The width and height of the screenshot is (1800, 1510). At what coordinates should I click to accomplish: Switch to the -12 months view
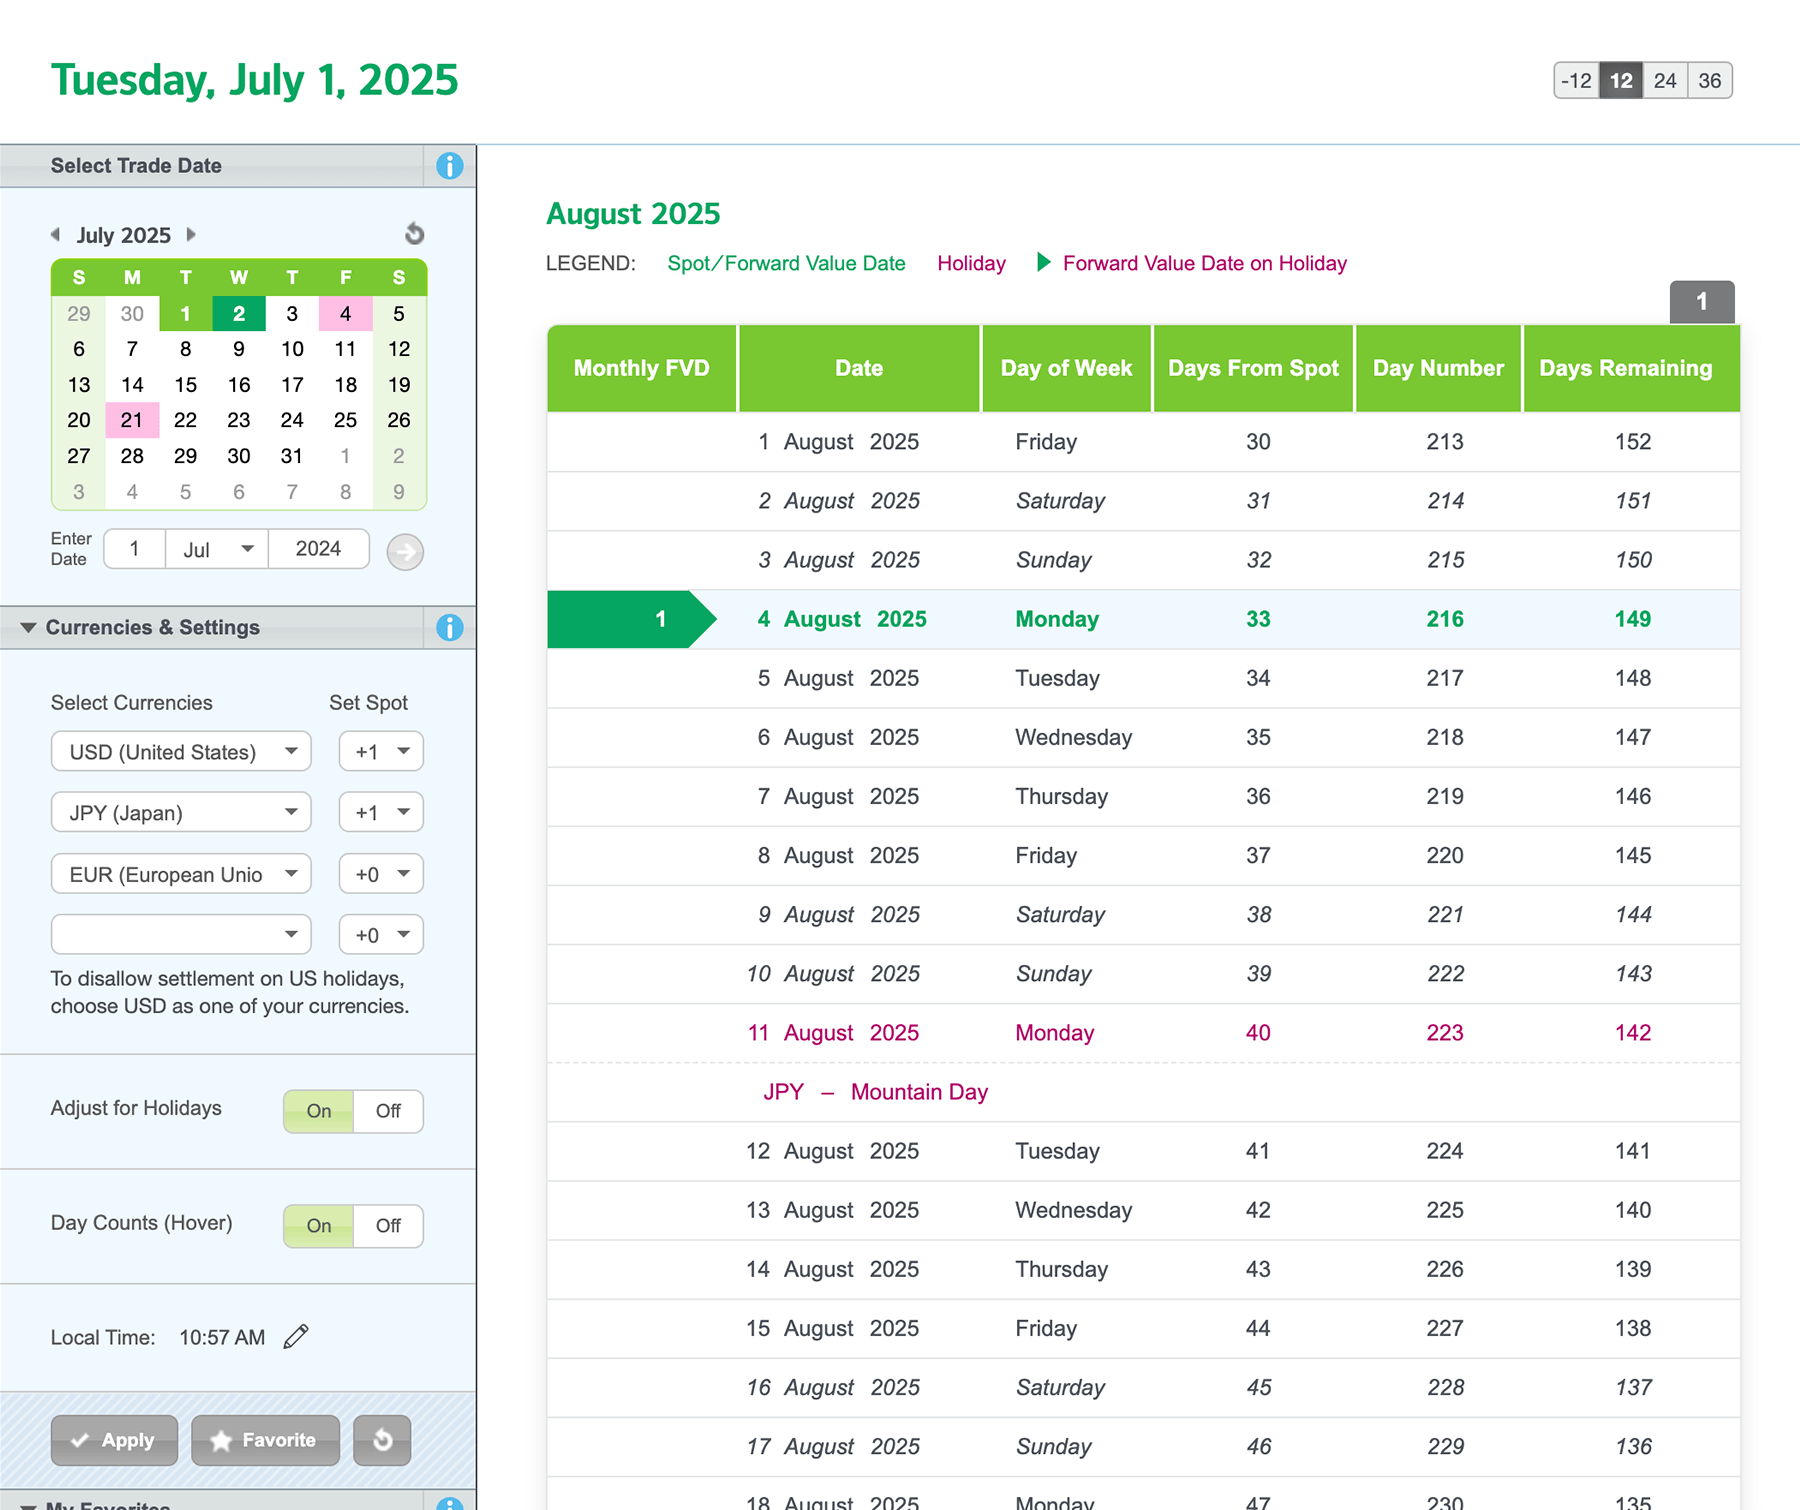pyautogui.click(x=1576, y=81)
